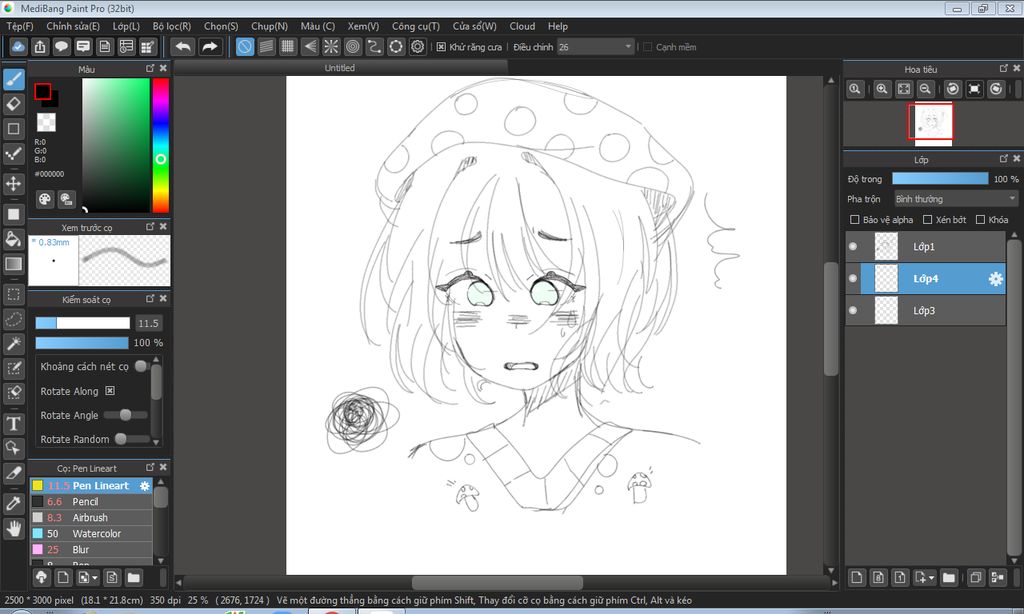
Task: Enable the concentric circle snap
Action: click(353, 47)
